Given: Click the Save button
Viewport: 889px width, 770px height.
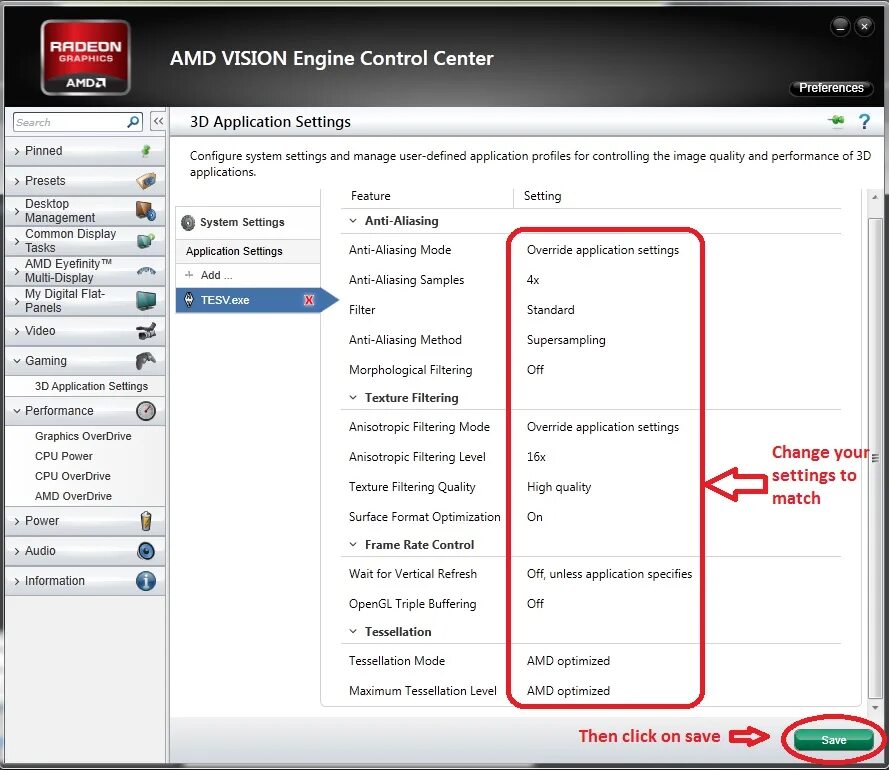Looking at the screenshot, I should point(833,739).
